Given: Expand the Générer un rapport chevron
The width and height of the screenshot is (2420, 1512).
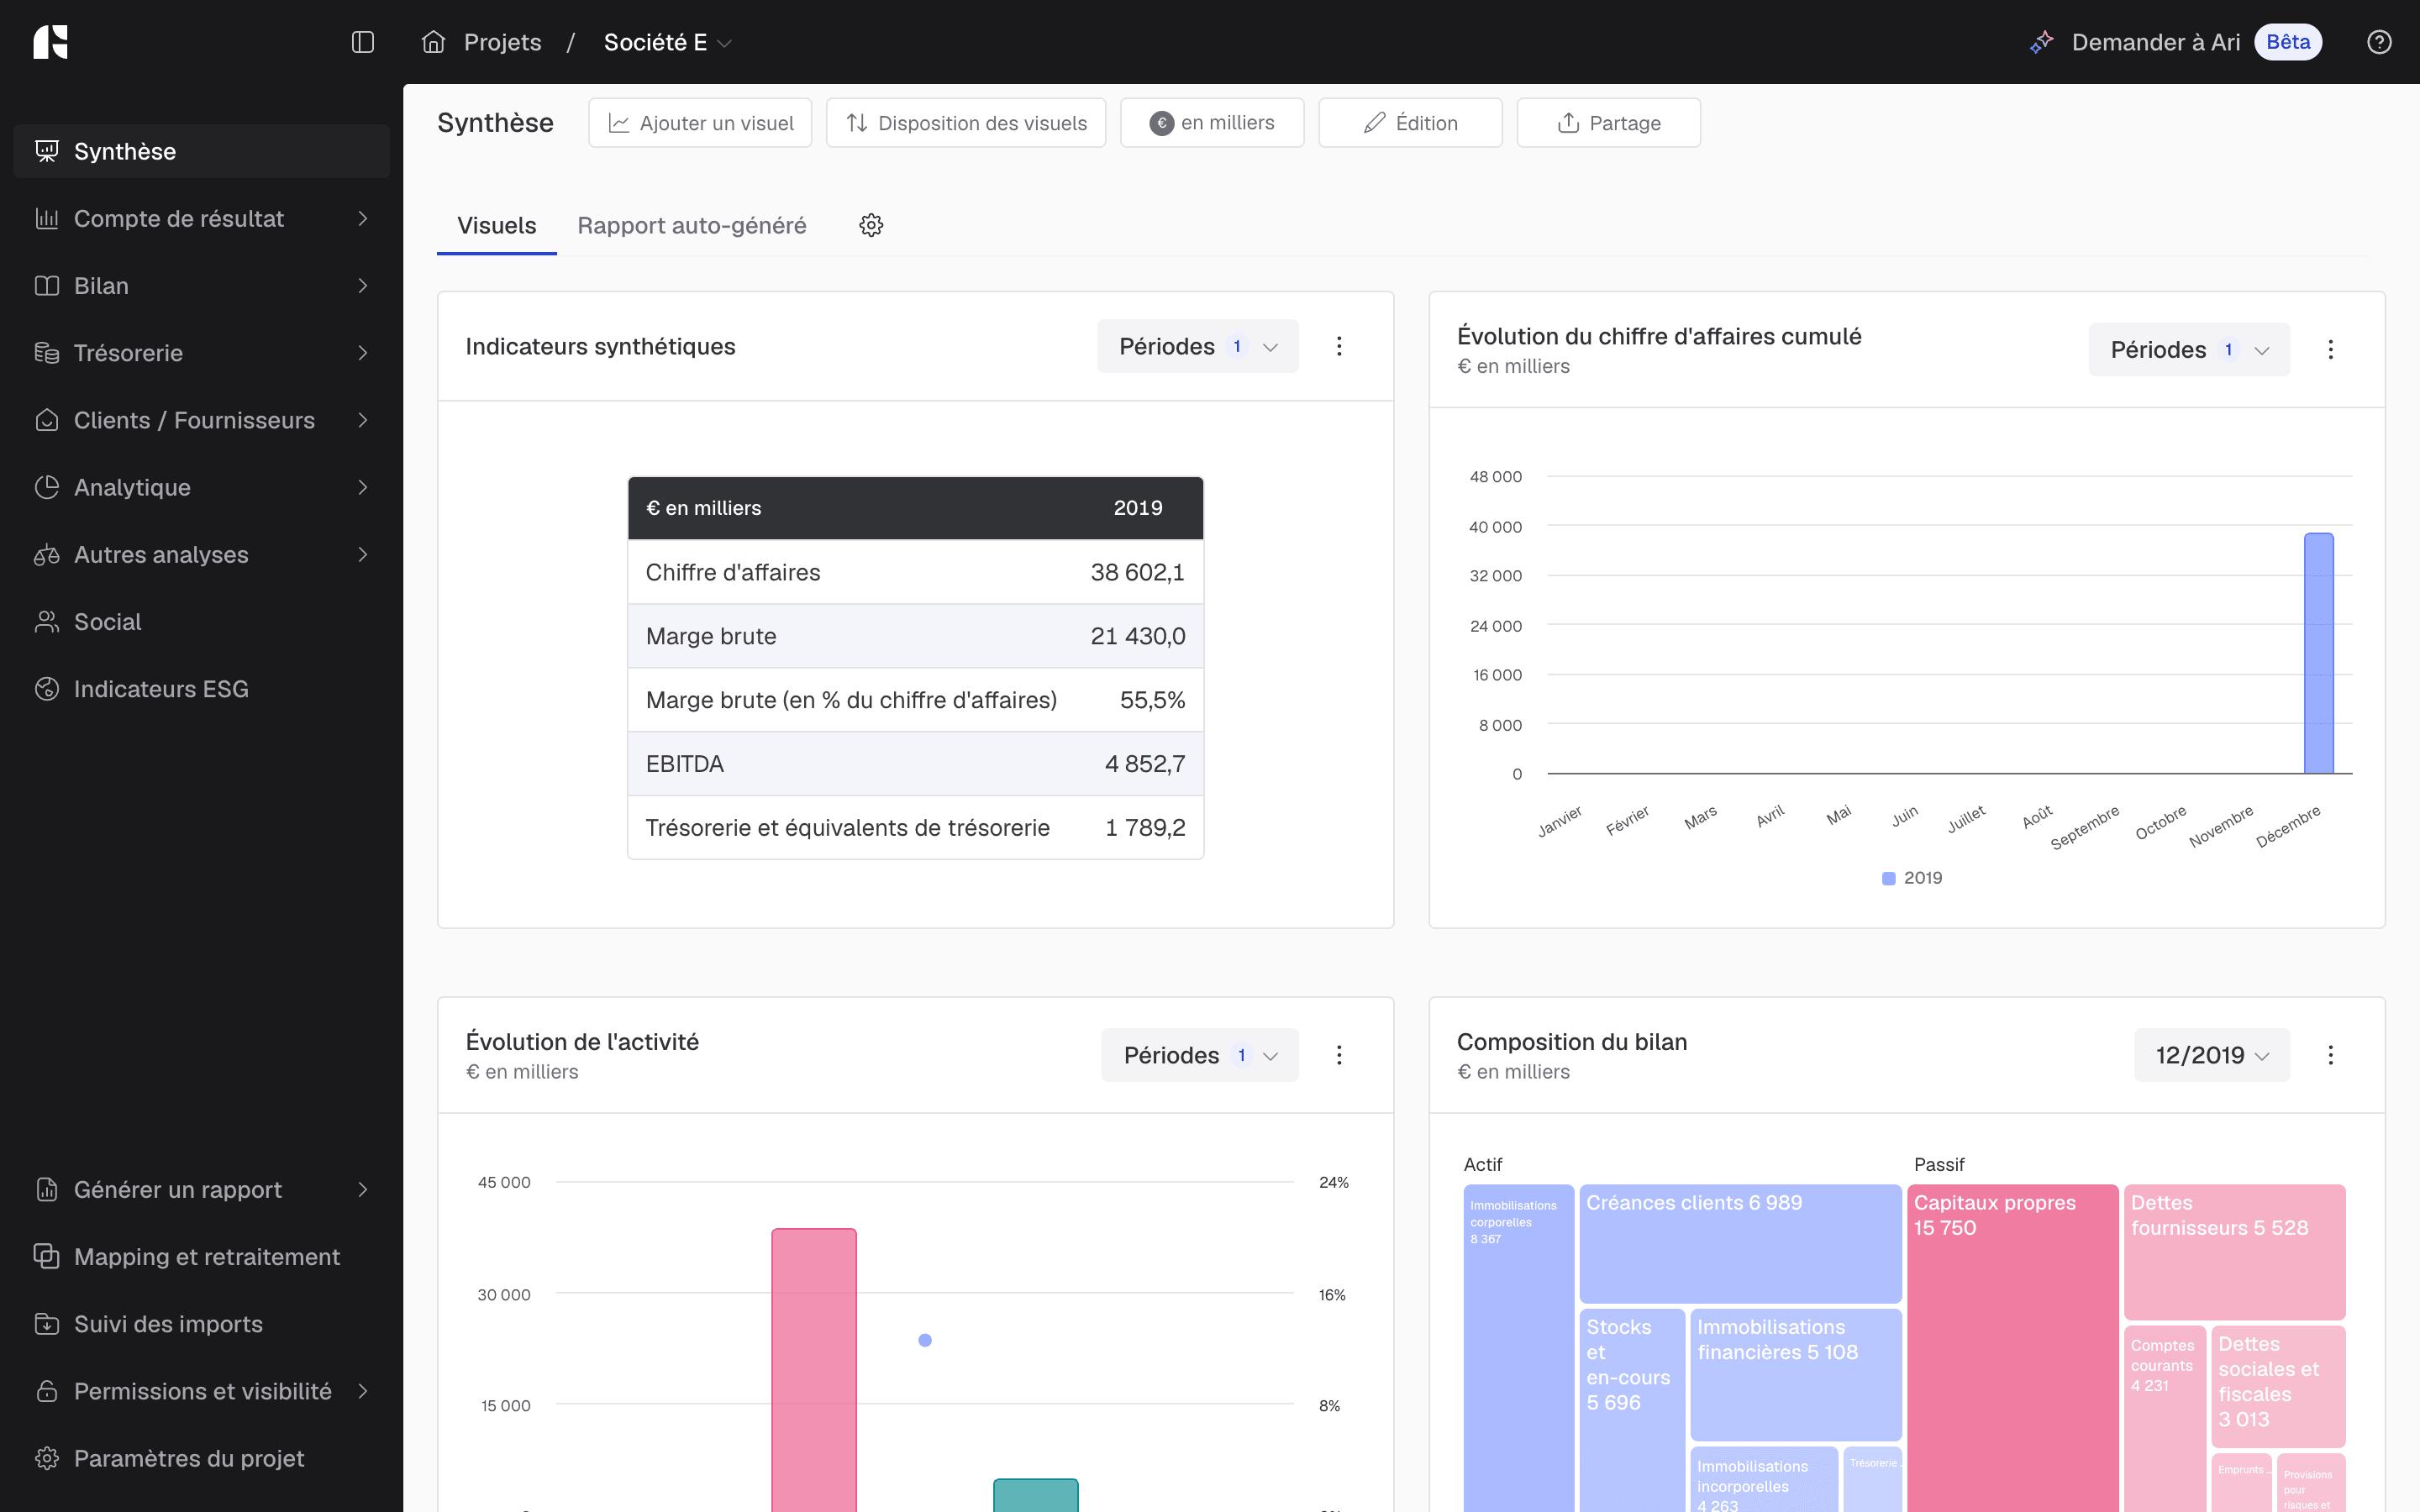Looking at the screenshot, I should 363,1189.
